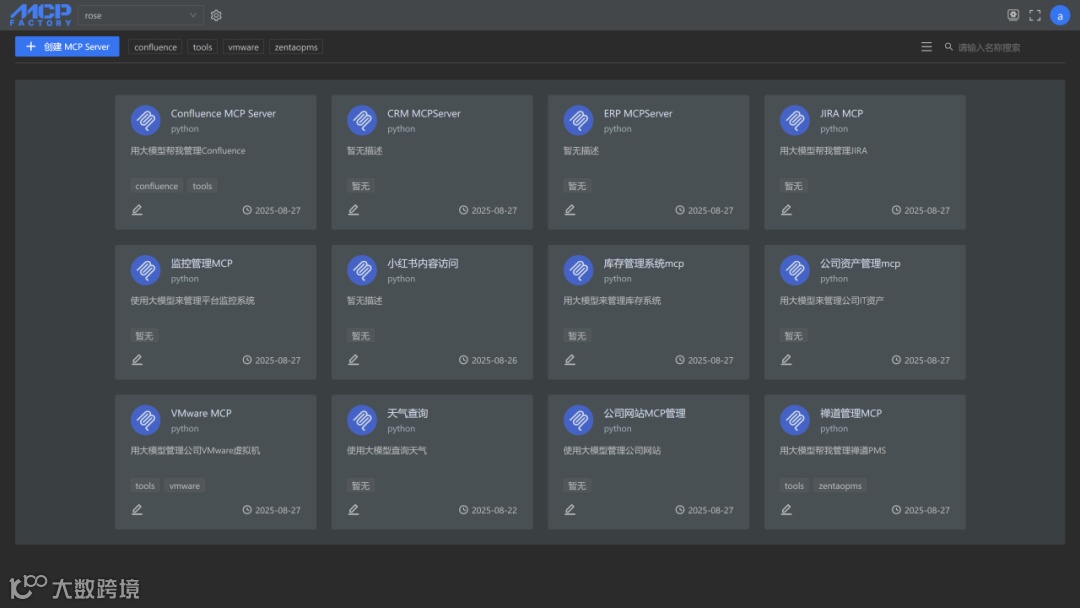
Task: Edit the Confluence MCP Server card
Action: click(137, 210)
